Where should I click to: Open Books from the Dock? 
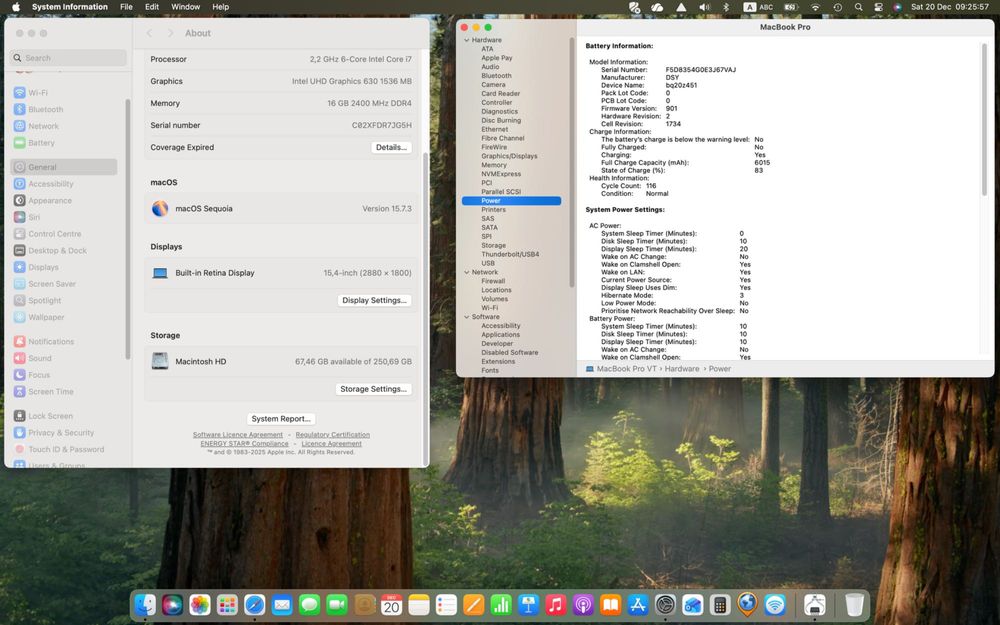[610, 604]
